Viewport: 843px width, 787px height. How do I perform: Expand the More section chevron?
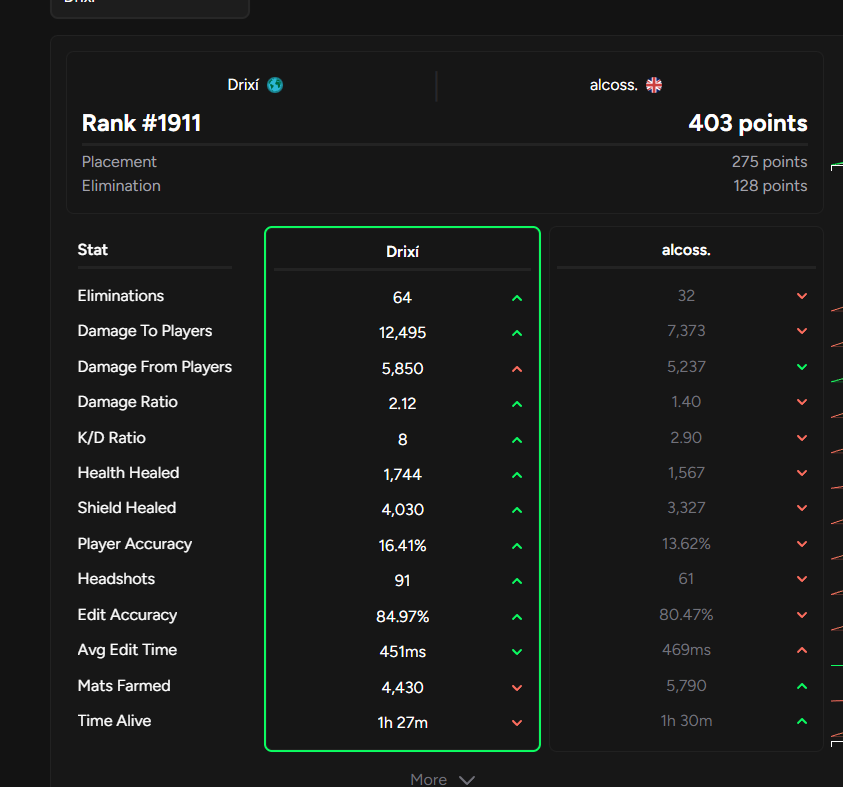(467, 780)
